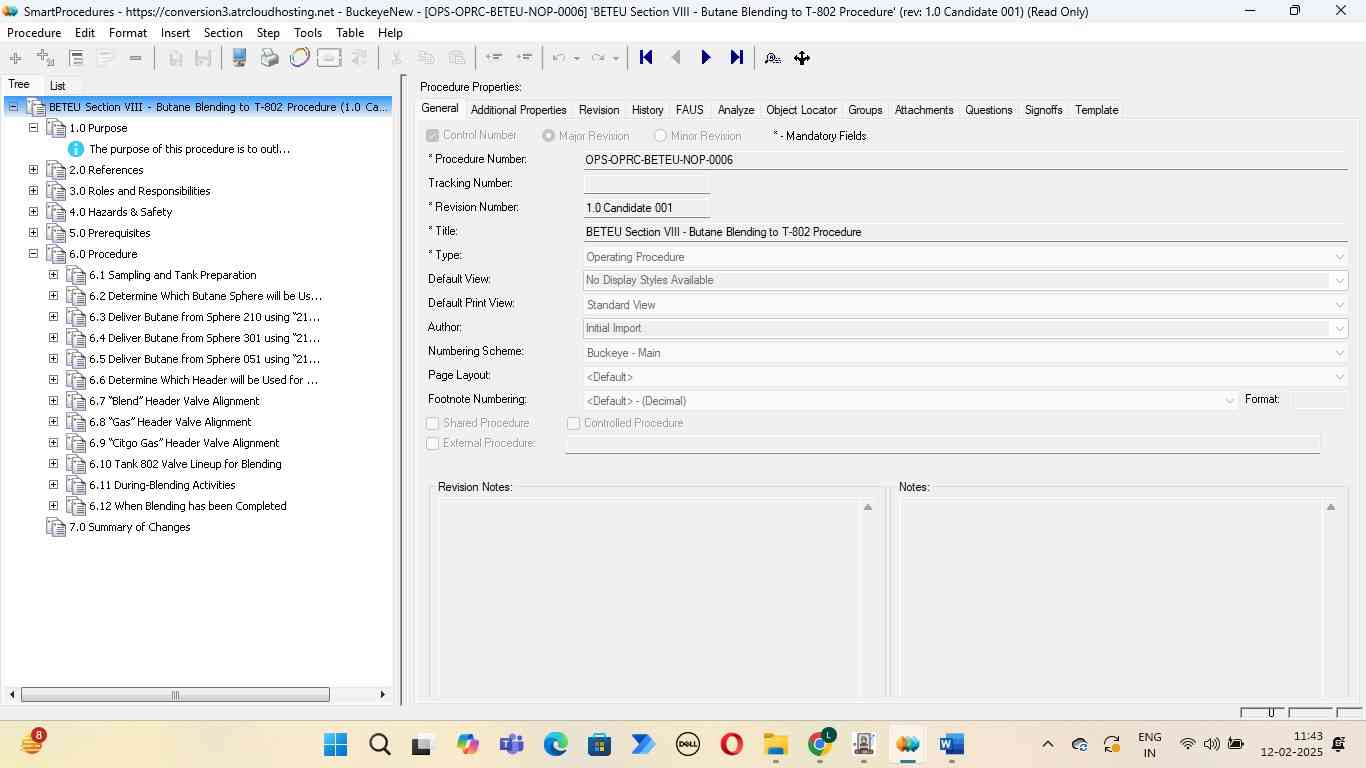
Task: Click the print icon in toolbar
Action: pyautogui.click(x=269, y=58)
